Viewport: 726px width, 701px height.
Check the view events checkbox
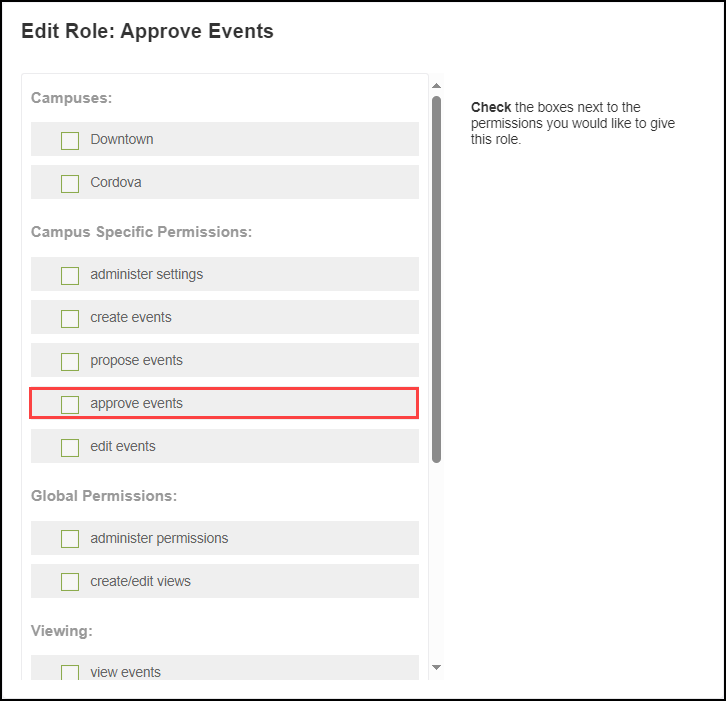(x=70, y=673)
